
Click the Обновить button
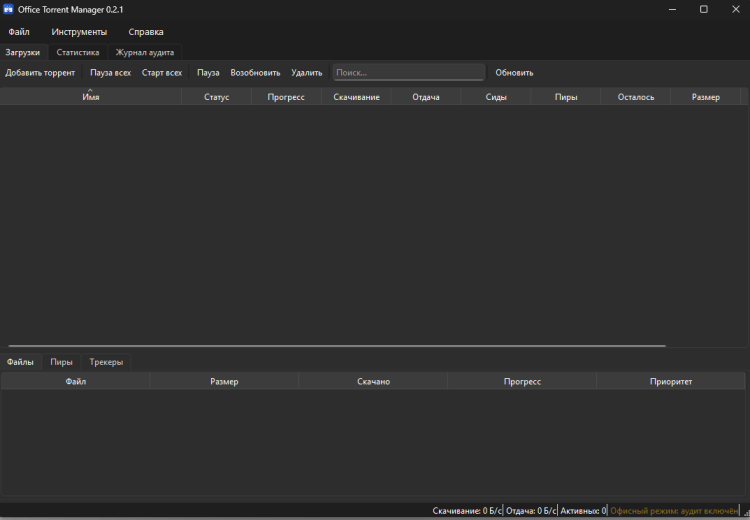(x=514, y=73)
